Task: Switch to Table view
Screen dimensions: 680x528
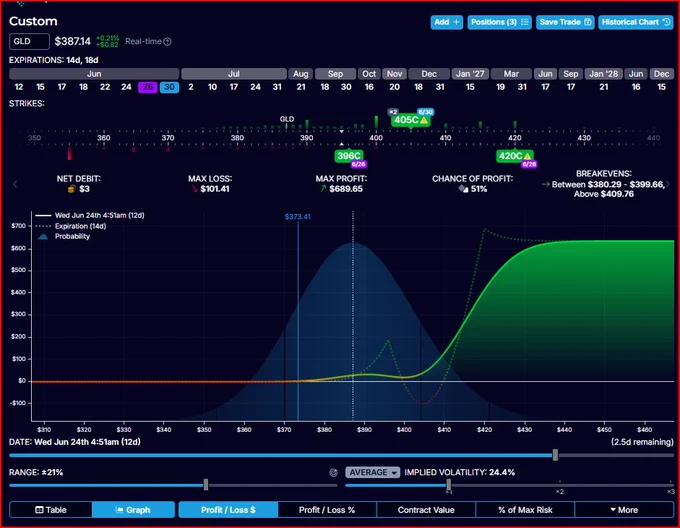Action: [x=51, y=510]
